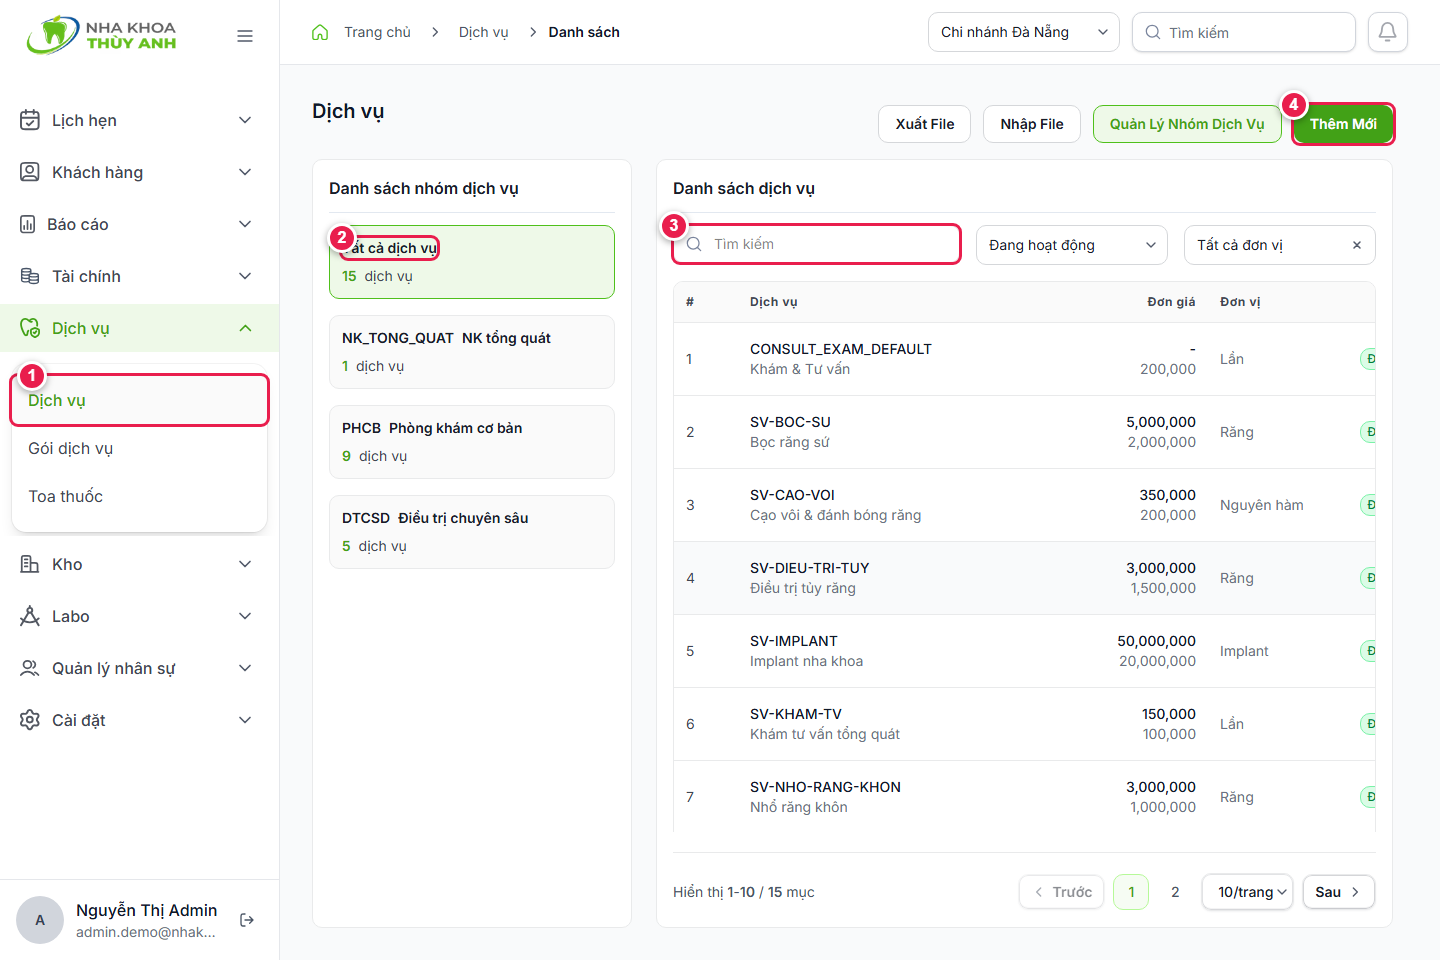
Task: Expand the Lịch hẹn menu chevron
Action: point(245,120)
